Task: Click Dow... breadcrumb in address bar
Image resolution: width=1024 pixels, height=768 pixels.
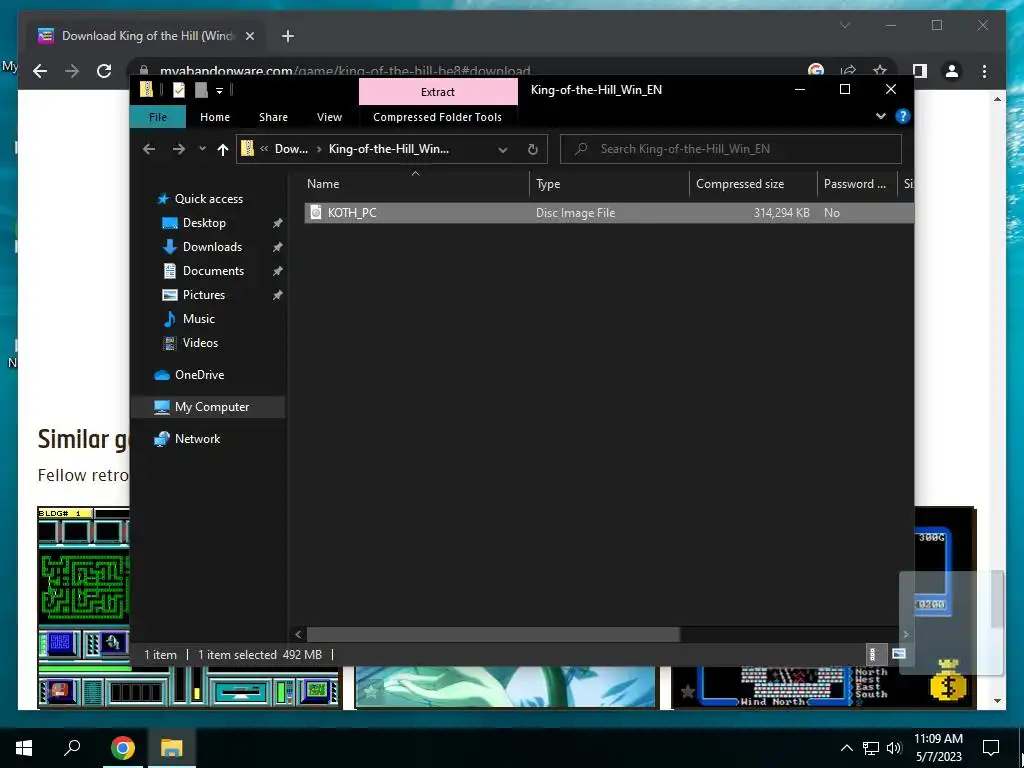Action: click(291, 149)
